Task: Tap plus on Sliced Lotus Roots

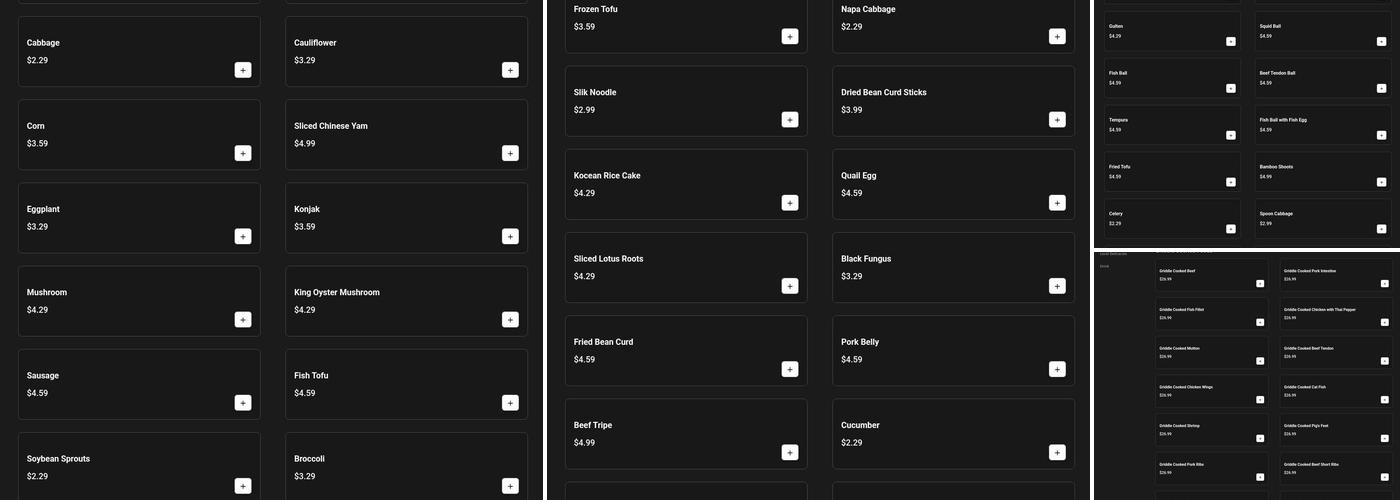Action: (790, 286)
